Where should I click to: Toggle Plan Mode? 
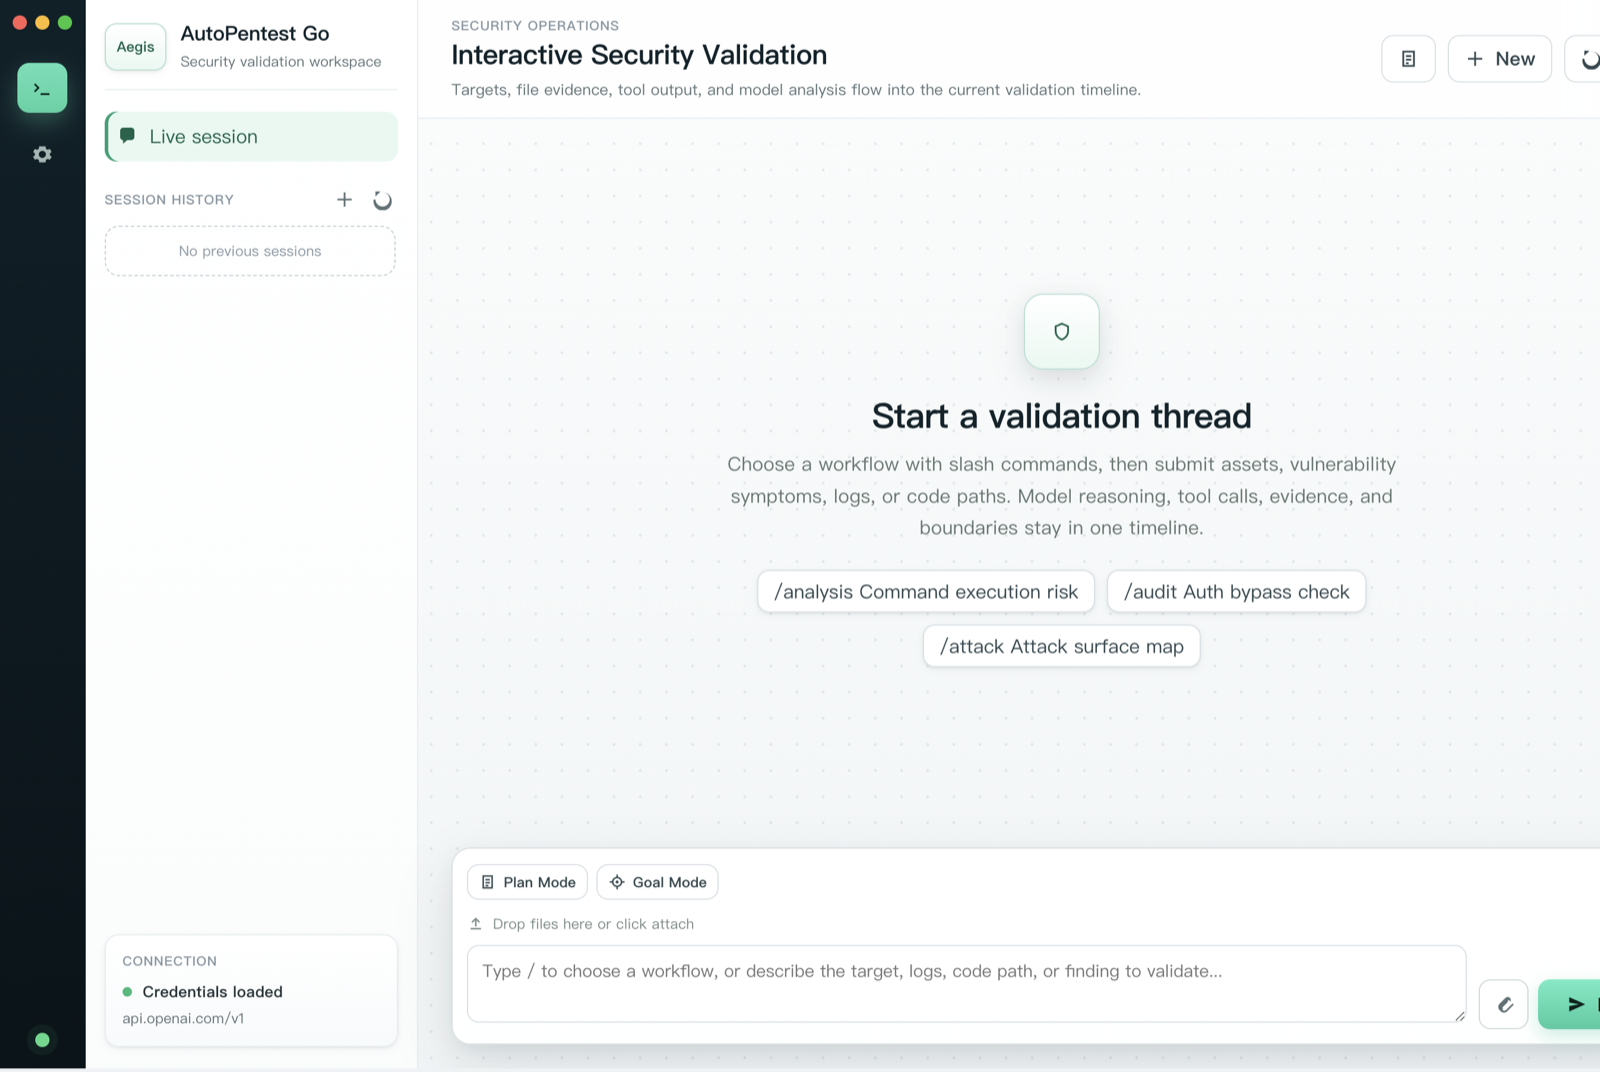[527, 882]
